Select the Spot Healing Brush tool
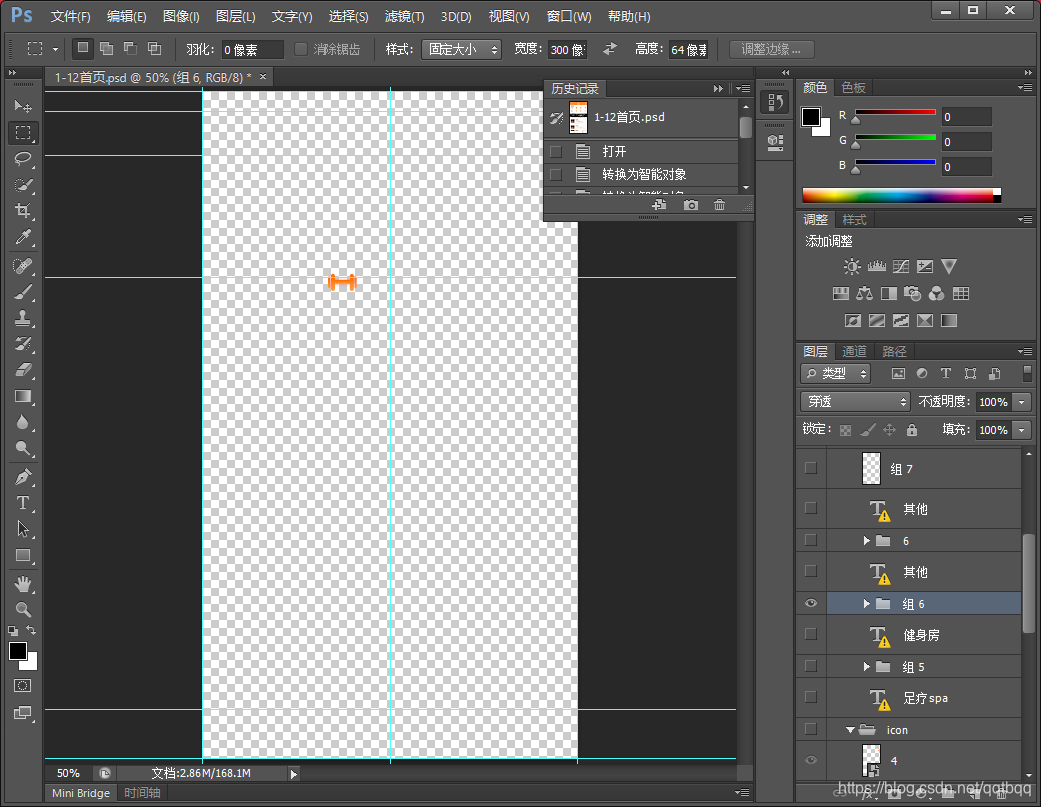Viewport: 1041px width, 807px height. tap(23, 266)
